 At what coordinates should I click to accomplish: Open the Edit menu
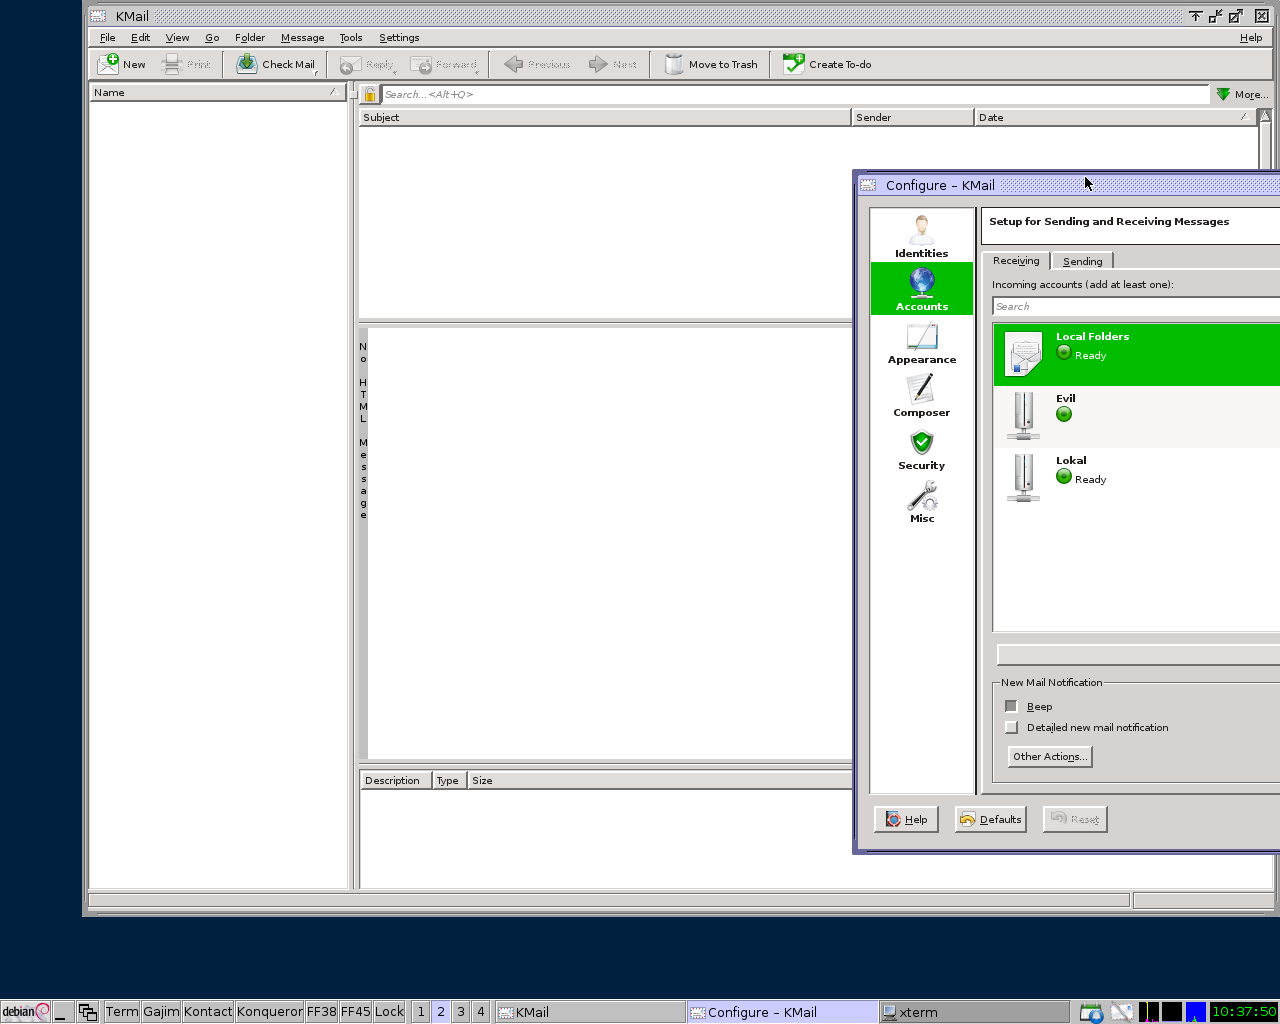(x=140, y=38)
